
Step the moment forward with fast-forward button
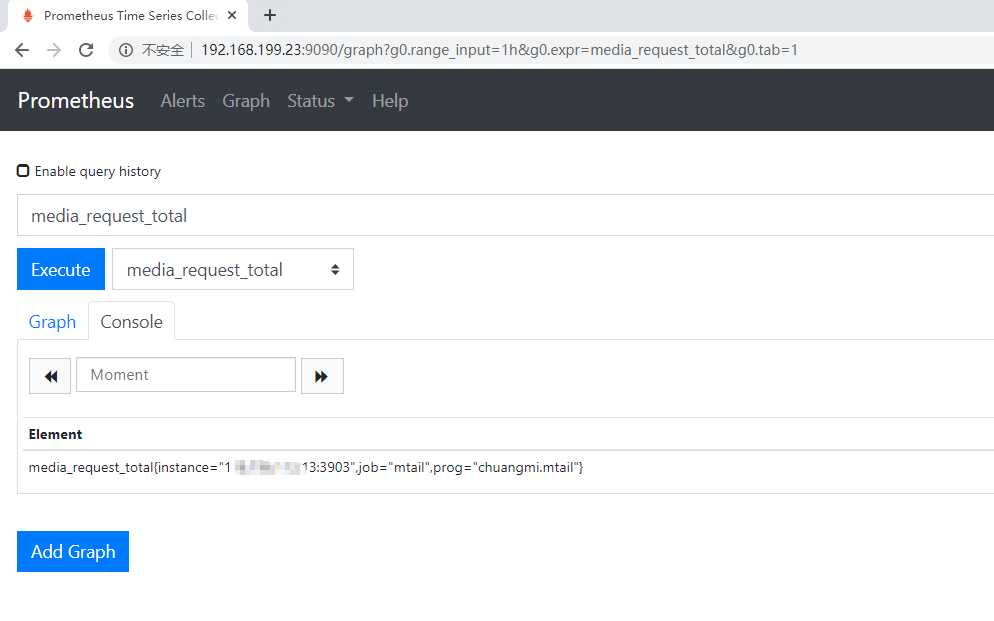click(322, 376)
